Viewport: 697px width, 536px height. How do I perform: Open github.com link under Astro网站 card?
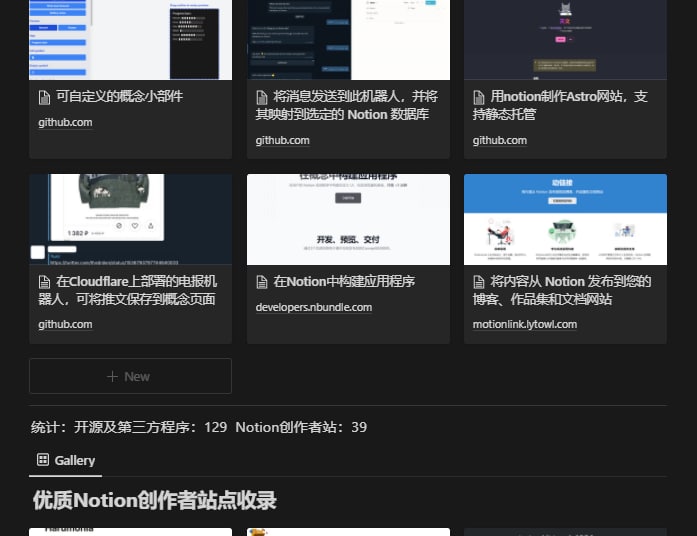(x=500, y=140)
